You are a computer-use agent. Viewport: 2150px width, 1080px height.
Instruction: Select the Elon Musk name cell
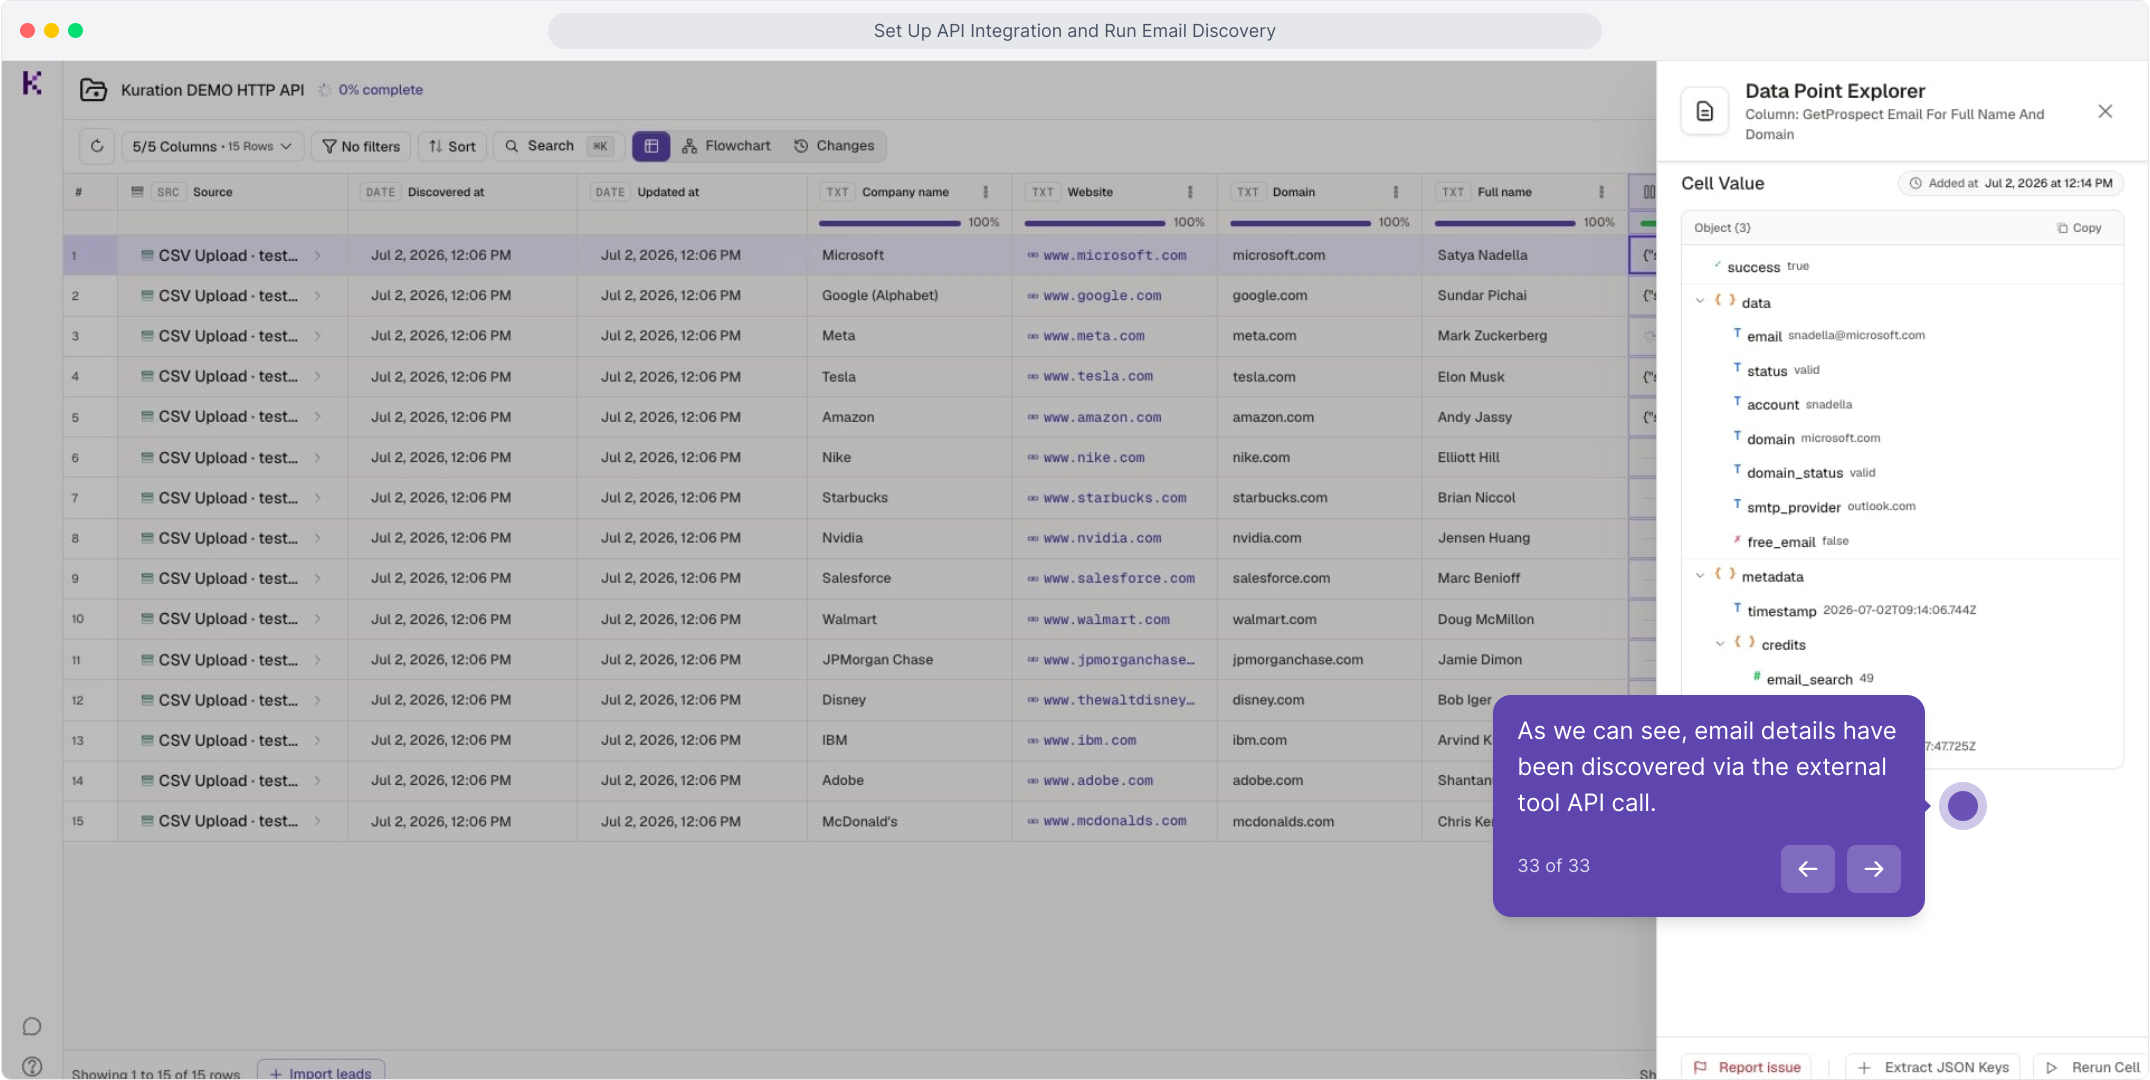click(1524, 377)
